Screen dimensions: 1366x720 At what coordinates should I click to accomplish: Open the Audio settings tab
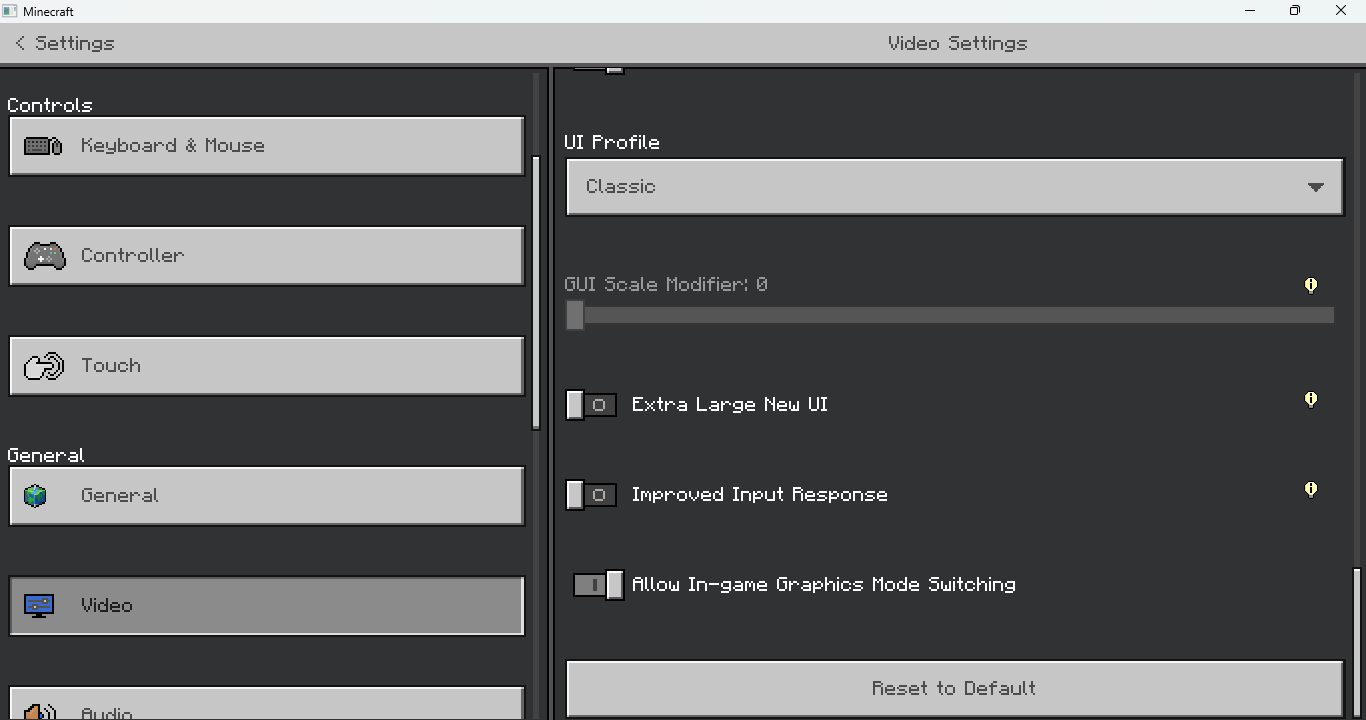(x=266, y=706)
